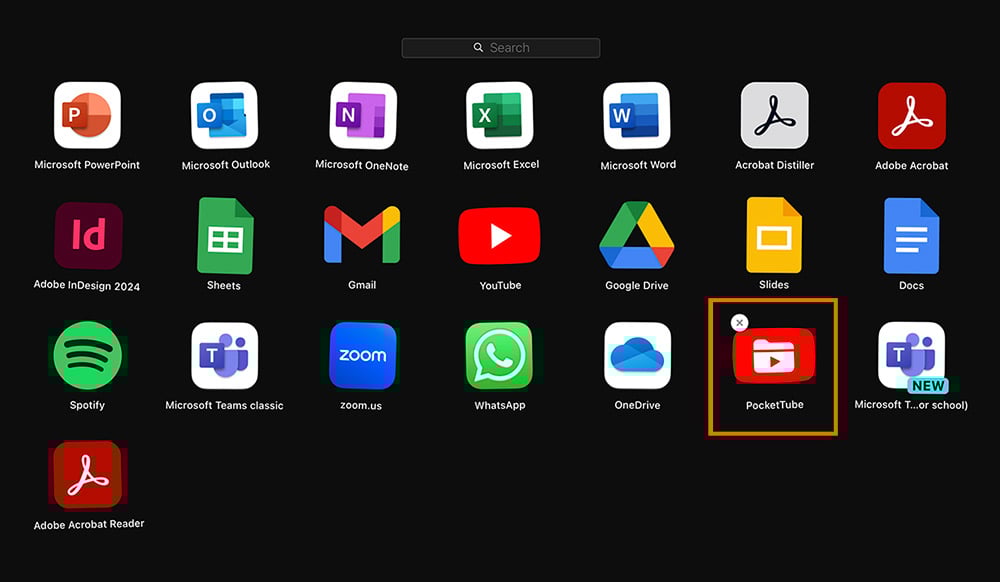Delete the PocketTube app
The height and width of the screenshot is (582, 1000).
[739, 322]
